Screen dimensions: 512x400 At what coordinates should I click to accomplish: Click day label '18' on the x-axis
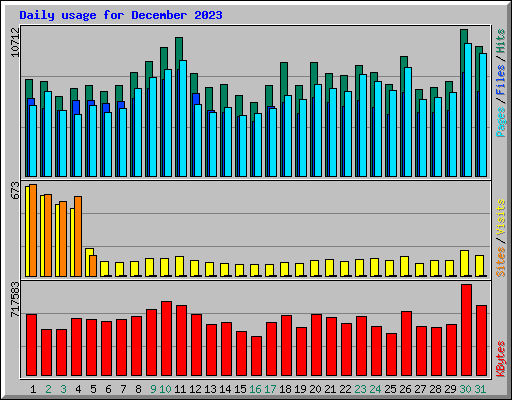point(285,389)
